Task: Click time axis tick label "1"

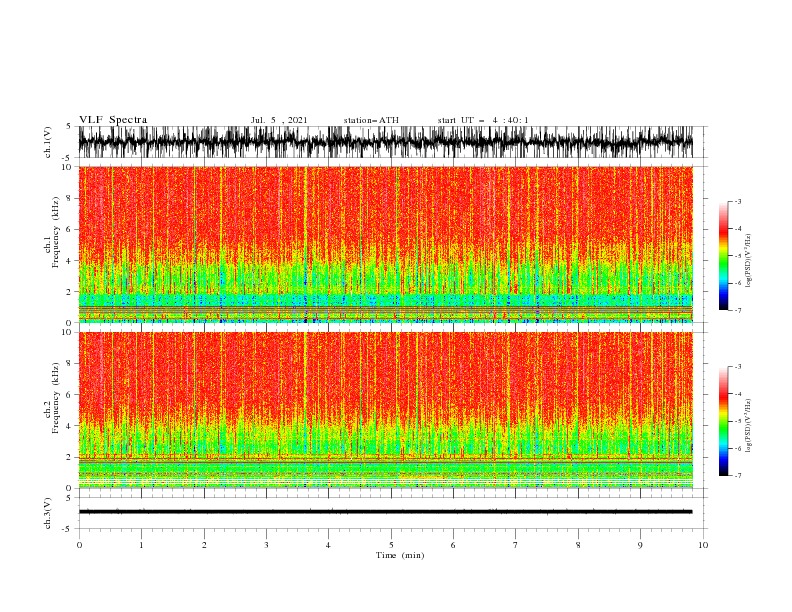Action: pos(141,545)
